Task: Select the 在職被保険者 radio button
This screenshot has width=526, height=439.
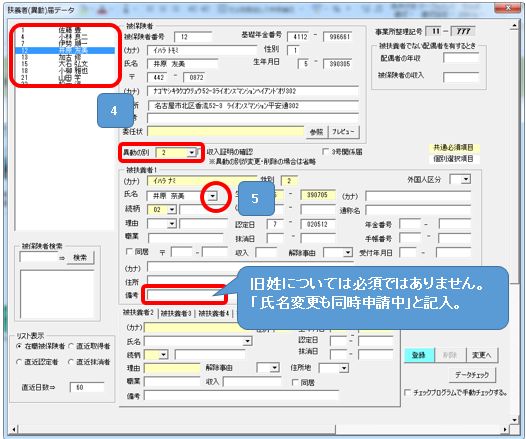Action: (19, 346)
